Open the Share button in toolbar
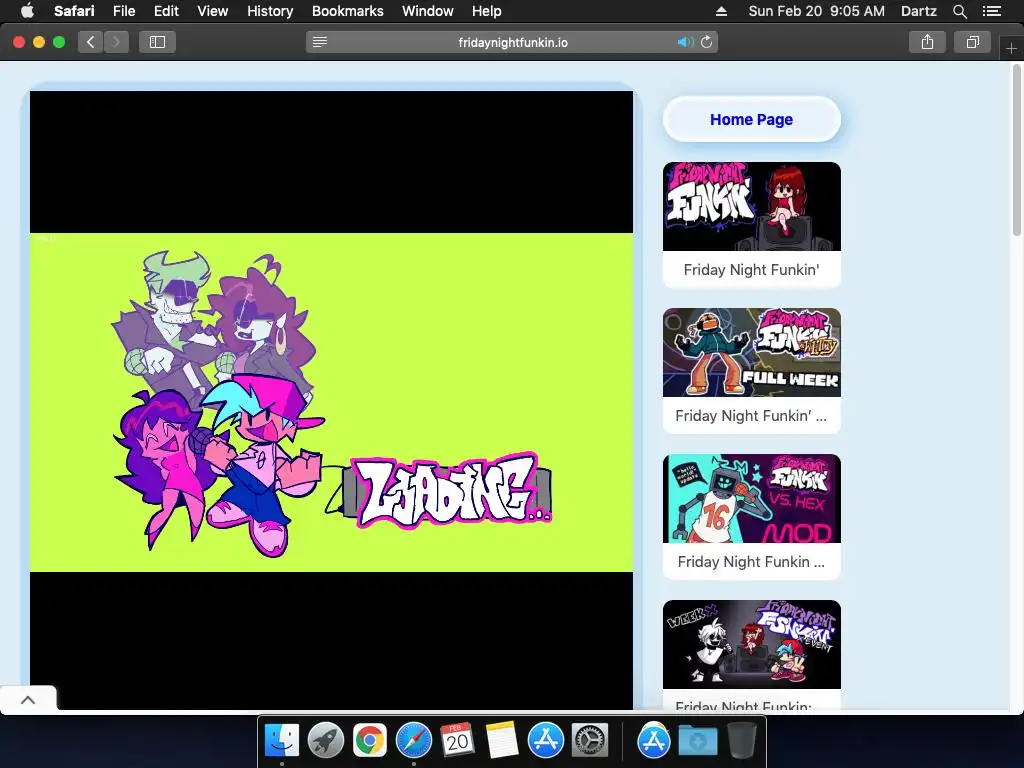Image resolution: width=1024 pixels, height=768 pixels. click(927, 42)
